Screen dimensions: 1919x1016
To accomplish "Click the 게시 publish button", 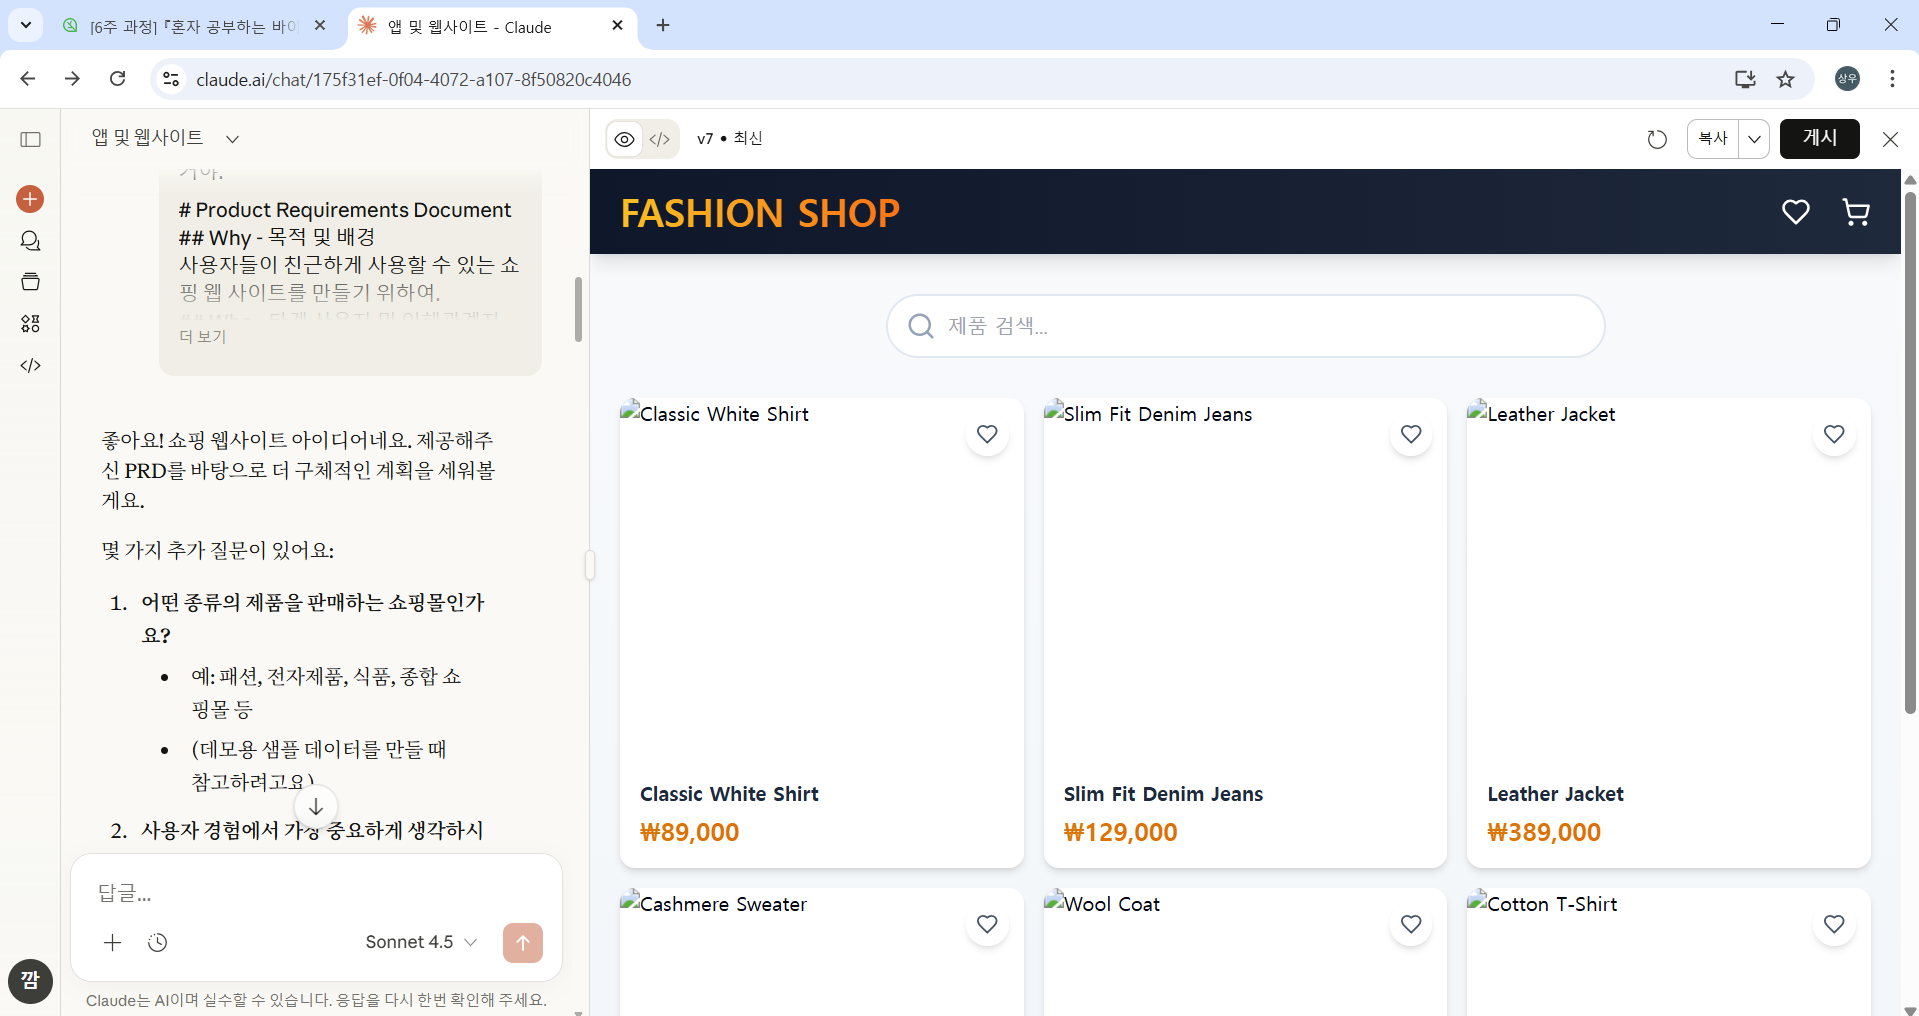I will point(1820,139).
